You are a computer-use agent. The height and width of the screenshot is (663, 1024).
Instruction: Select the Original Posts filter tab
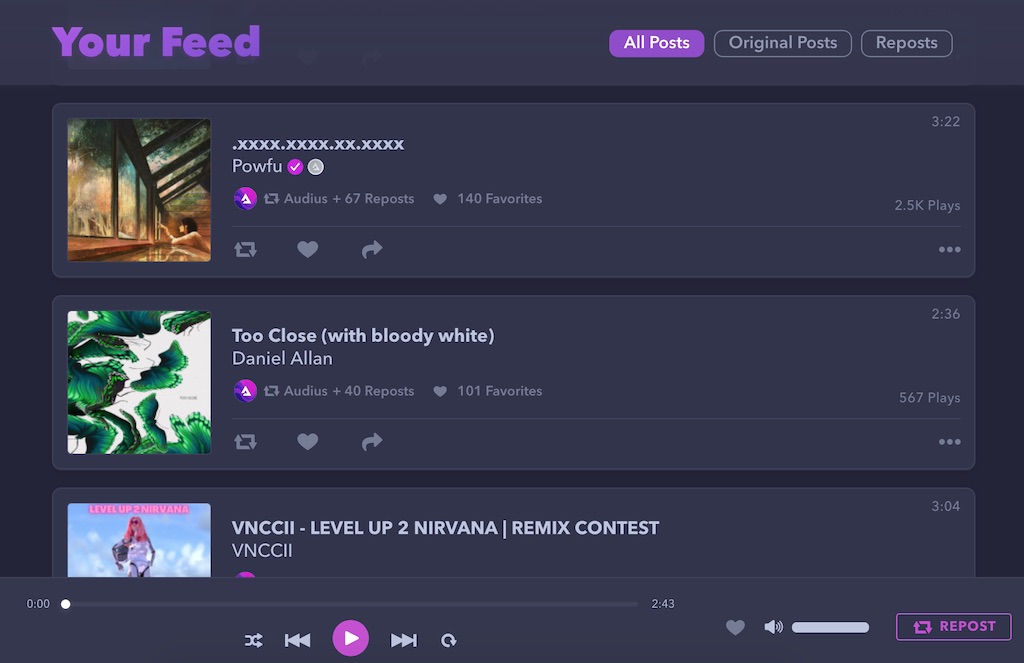click(782, 43)
